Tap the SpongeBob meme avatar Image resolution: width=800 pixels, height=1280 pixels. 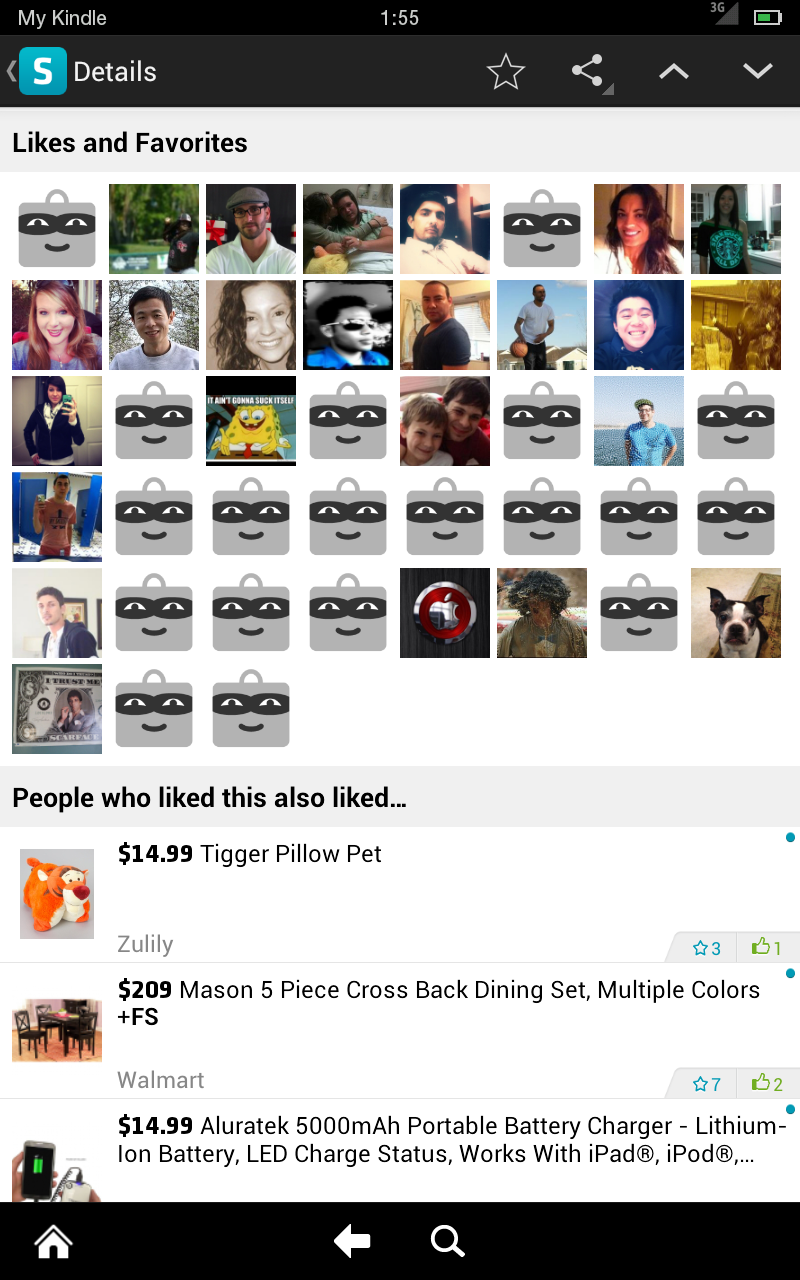251,421
